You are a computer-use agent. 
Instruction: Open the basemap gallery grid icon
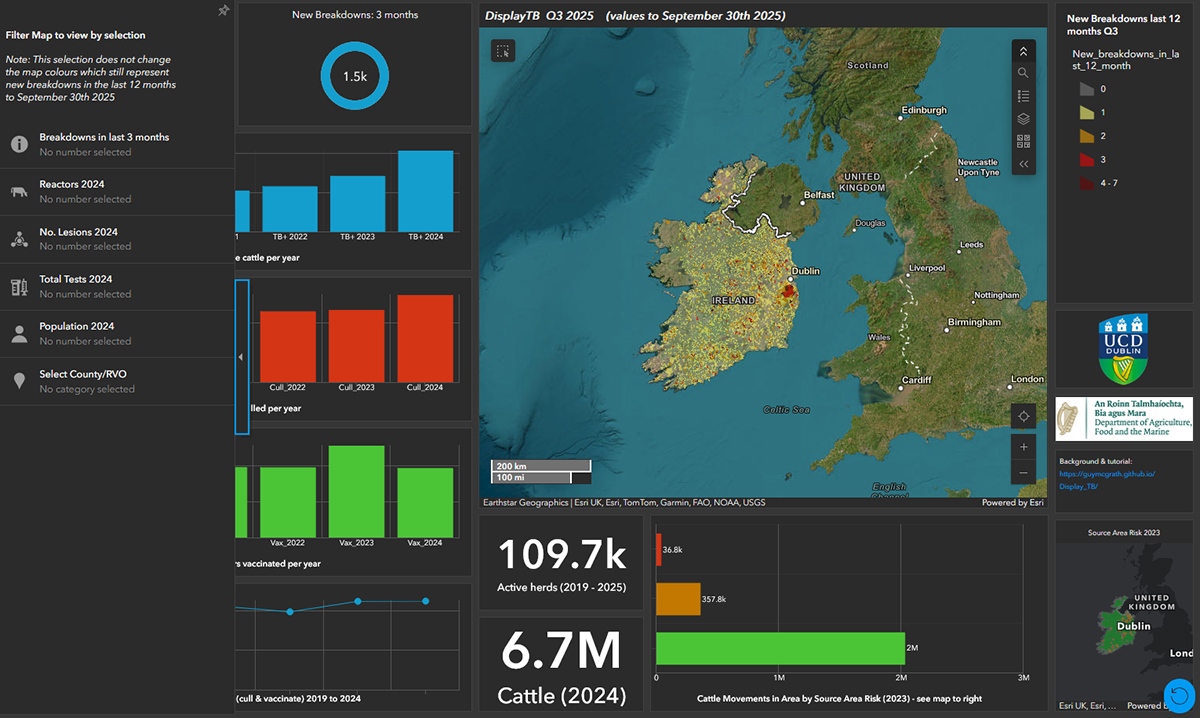tap(1023, 141)
